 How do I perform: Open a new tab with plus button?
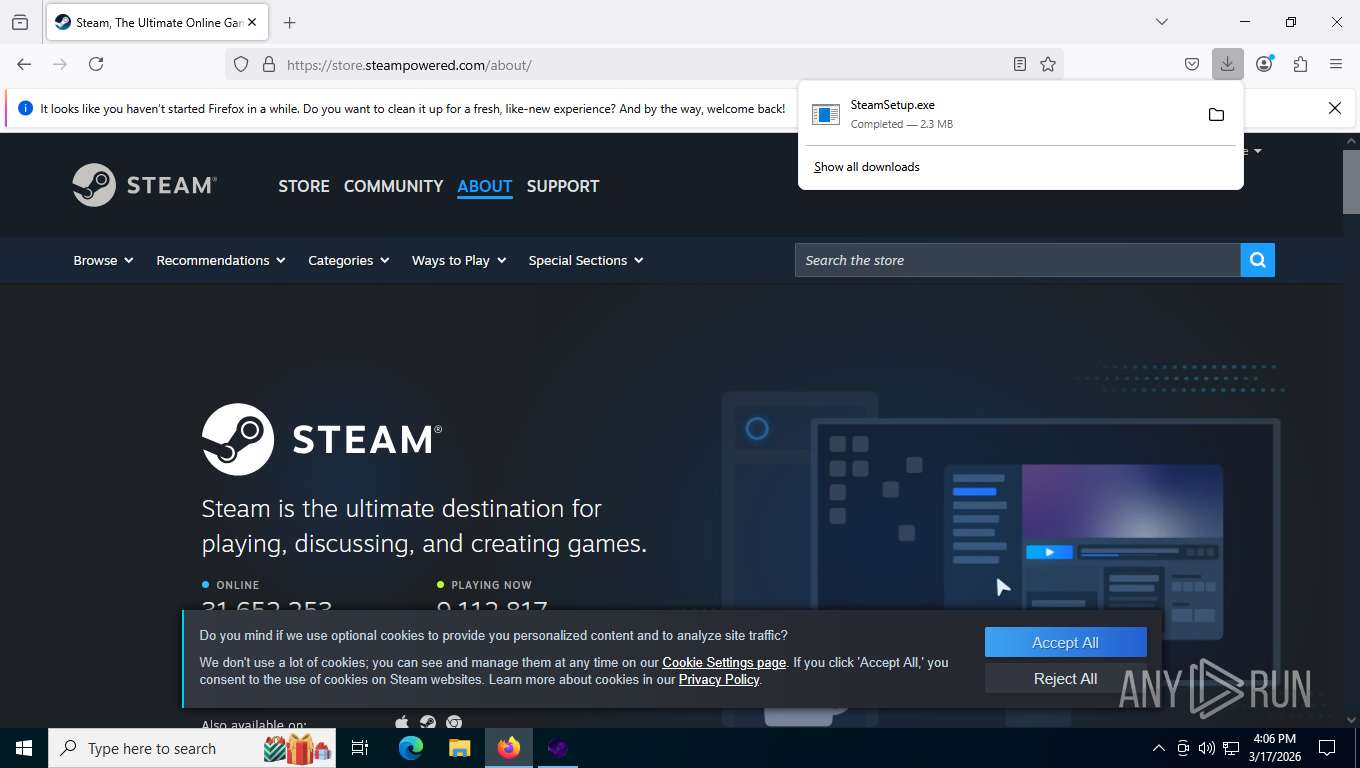290,22
